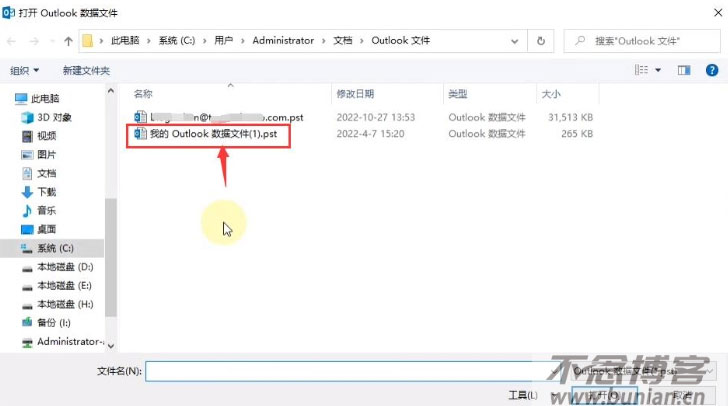Viewport: 728px width, 406px height.
Task: Go up one folder level arrow
Action: tap(68, 41)
